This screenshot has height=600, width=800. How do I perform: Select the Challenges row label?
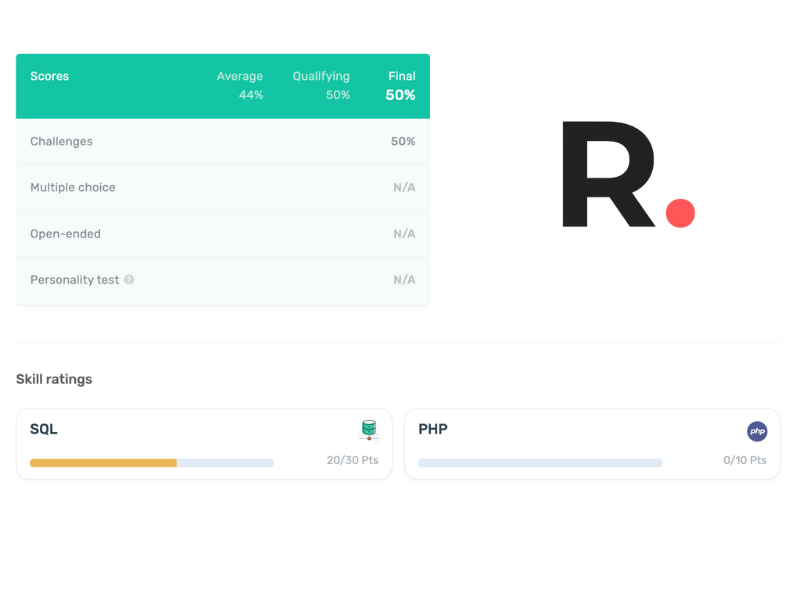click(61, 141)
